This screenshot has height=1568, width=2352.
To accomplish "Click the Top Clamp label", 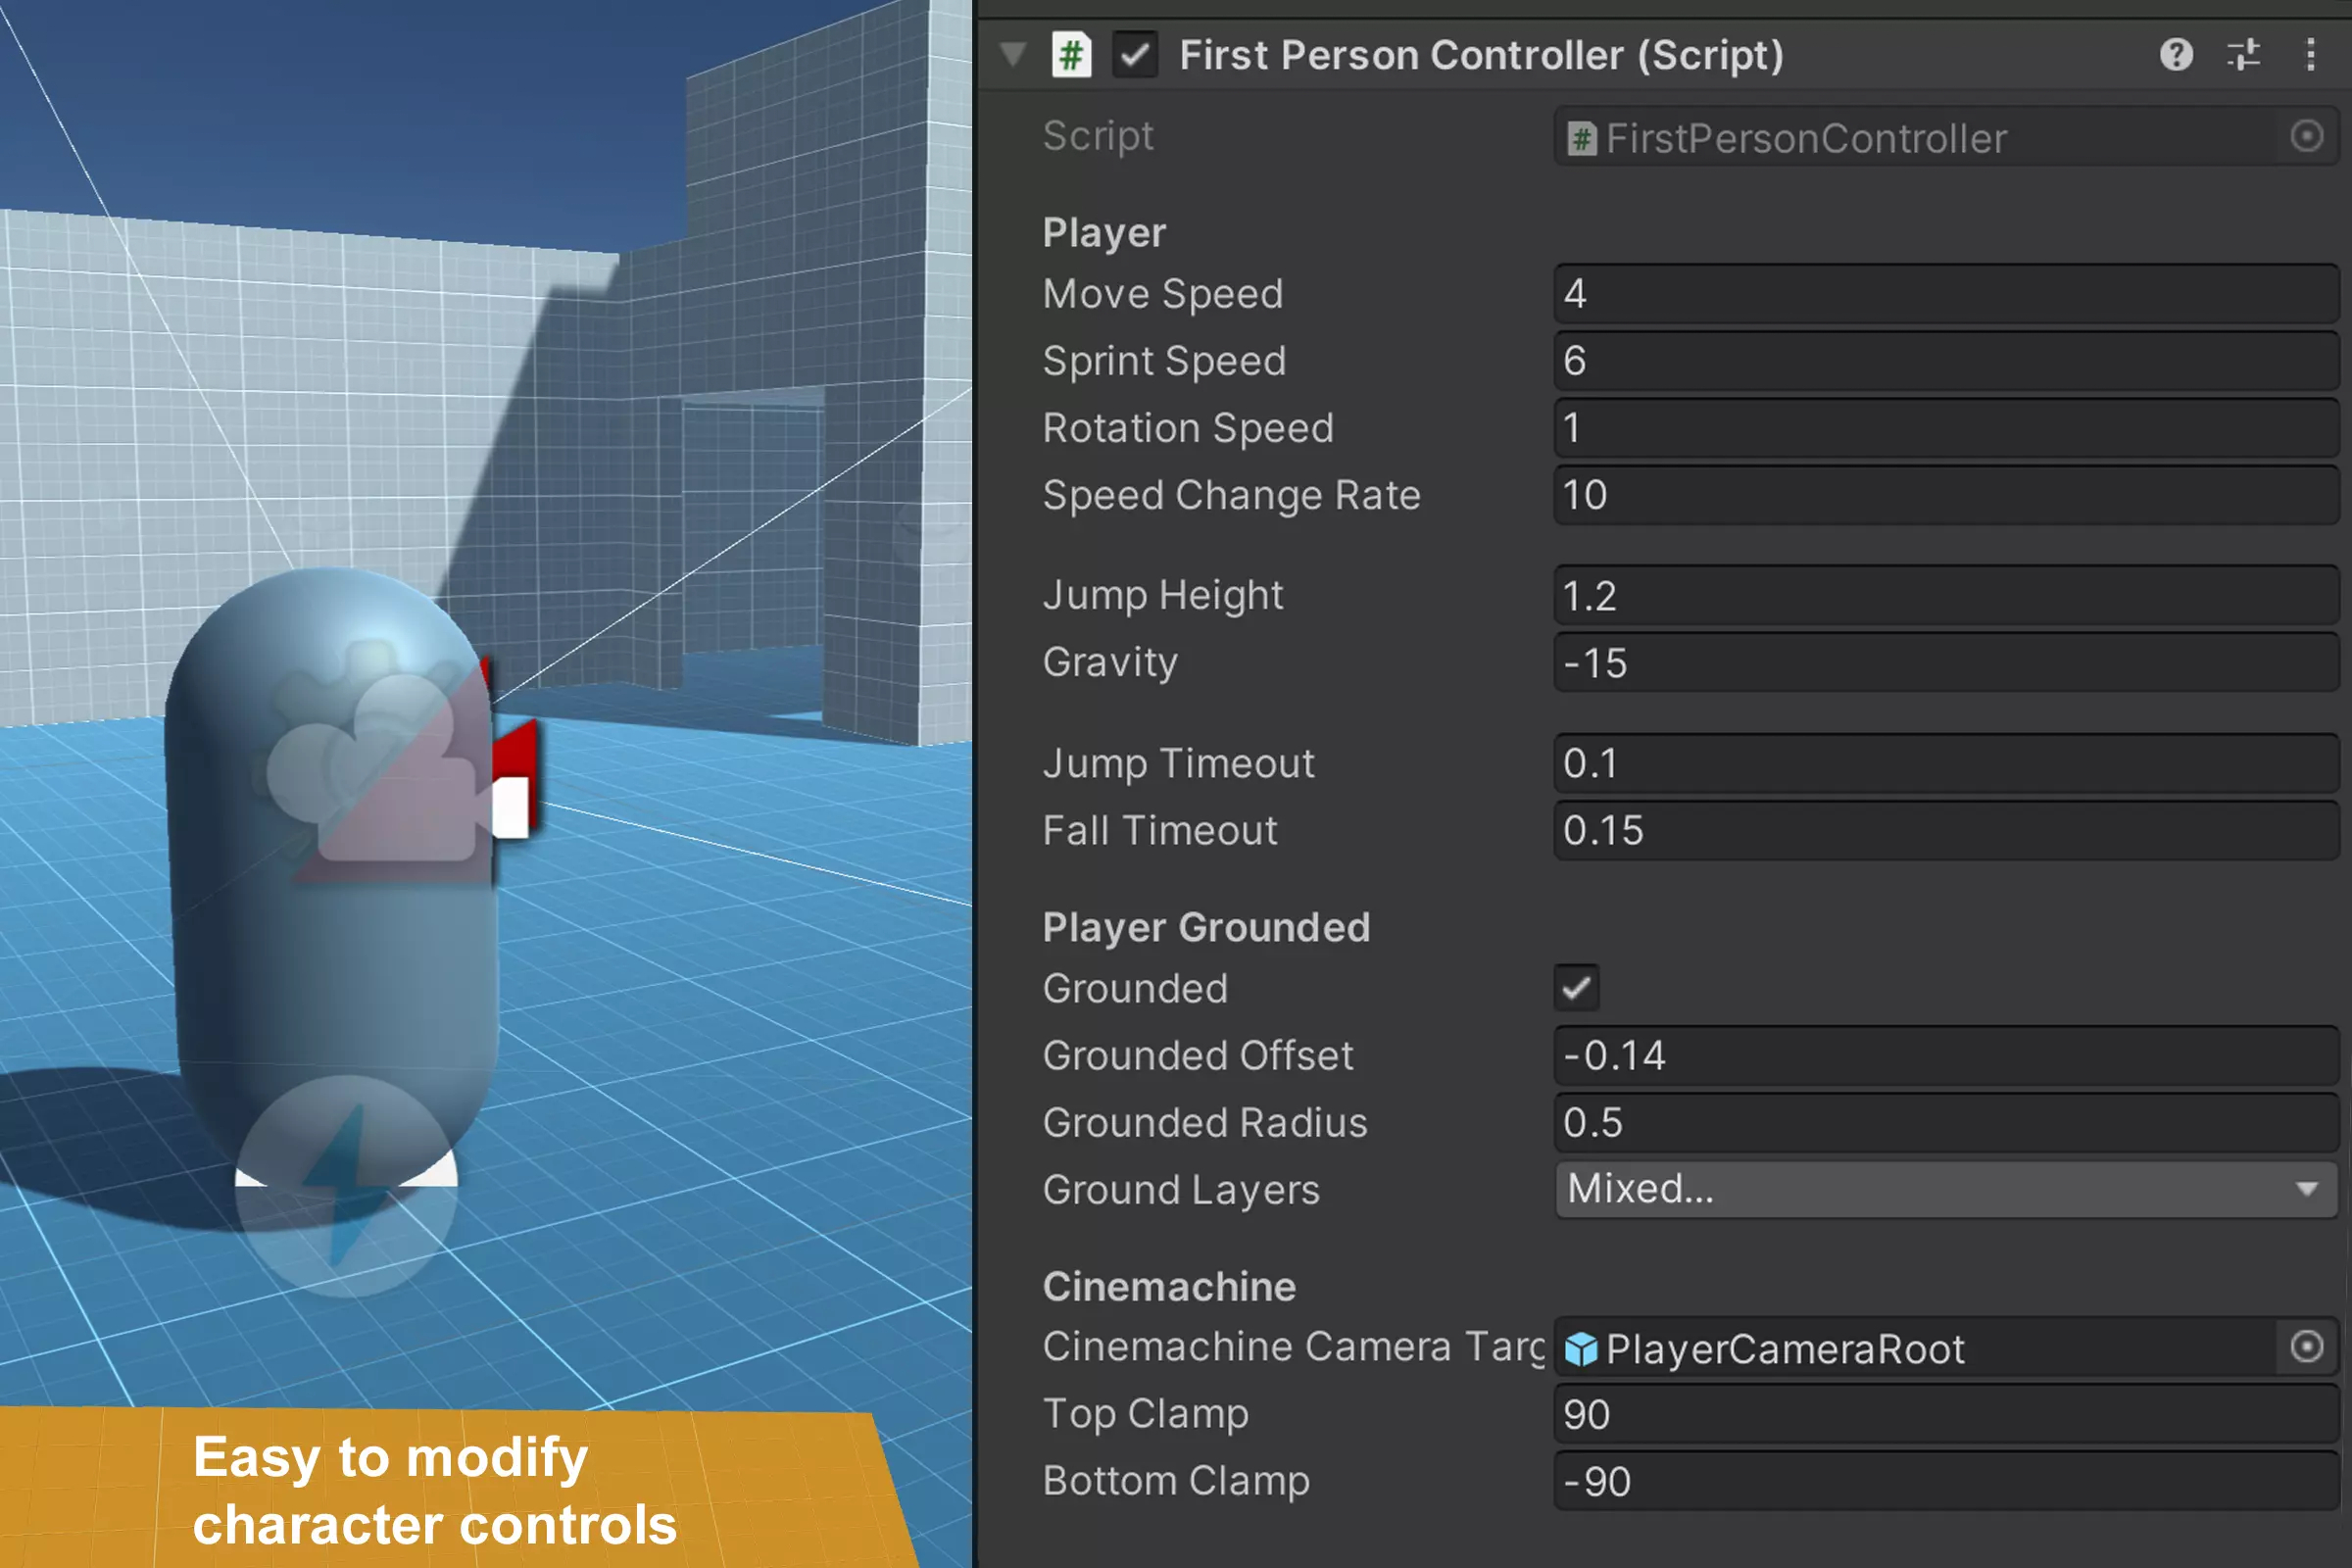I will [x=1145, y=1414].
